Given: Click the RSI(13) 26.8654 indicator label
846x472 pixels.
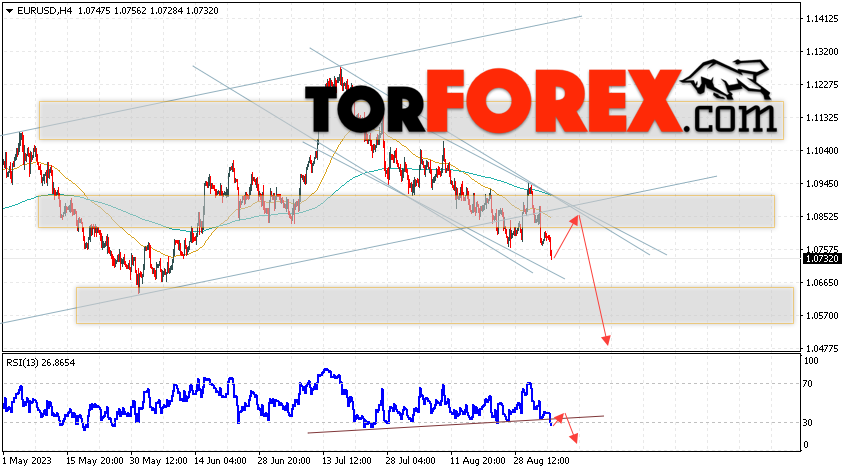Looking at the screenshot, I should tap(40, 363).
